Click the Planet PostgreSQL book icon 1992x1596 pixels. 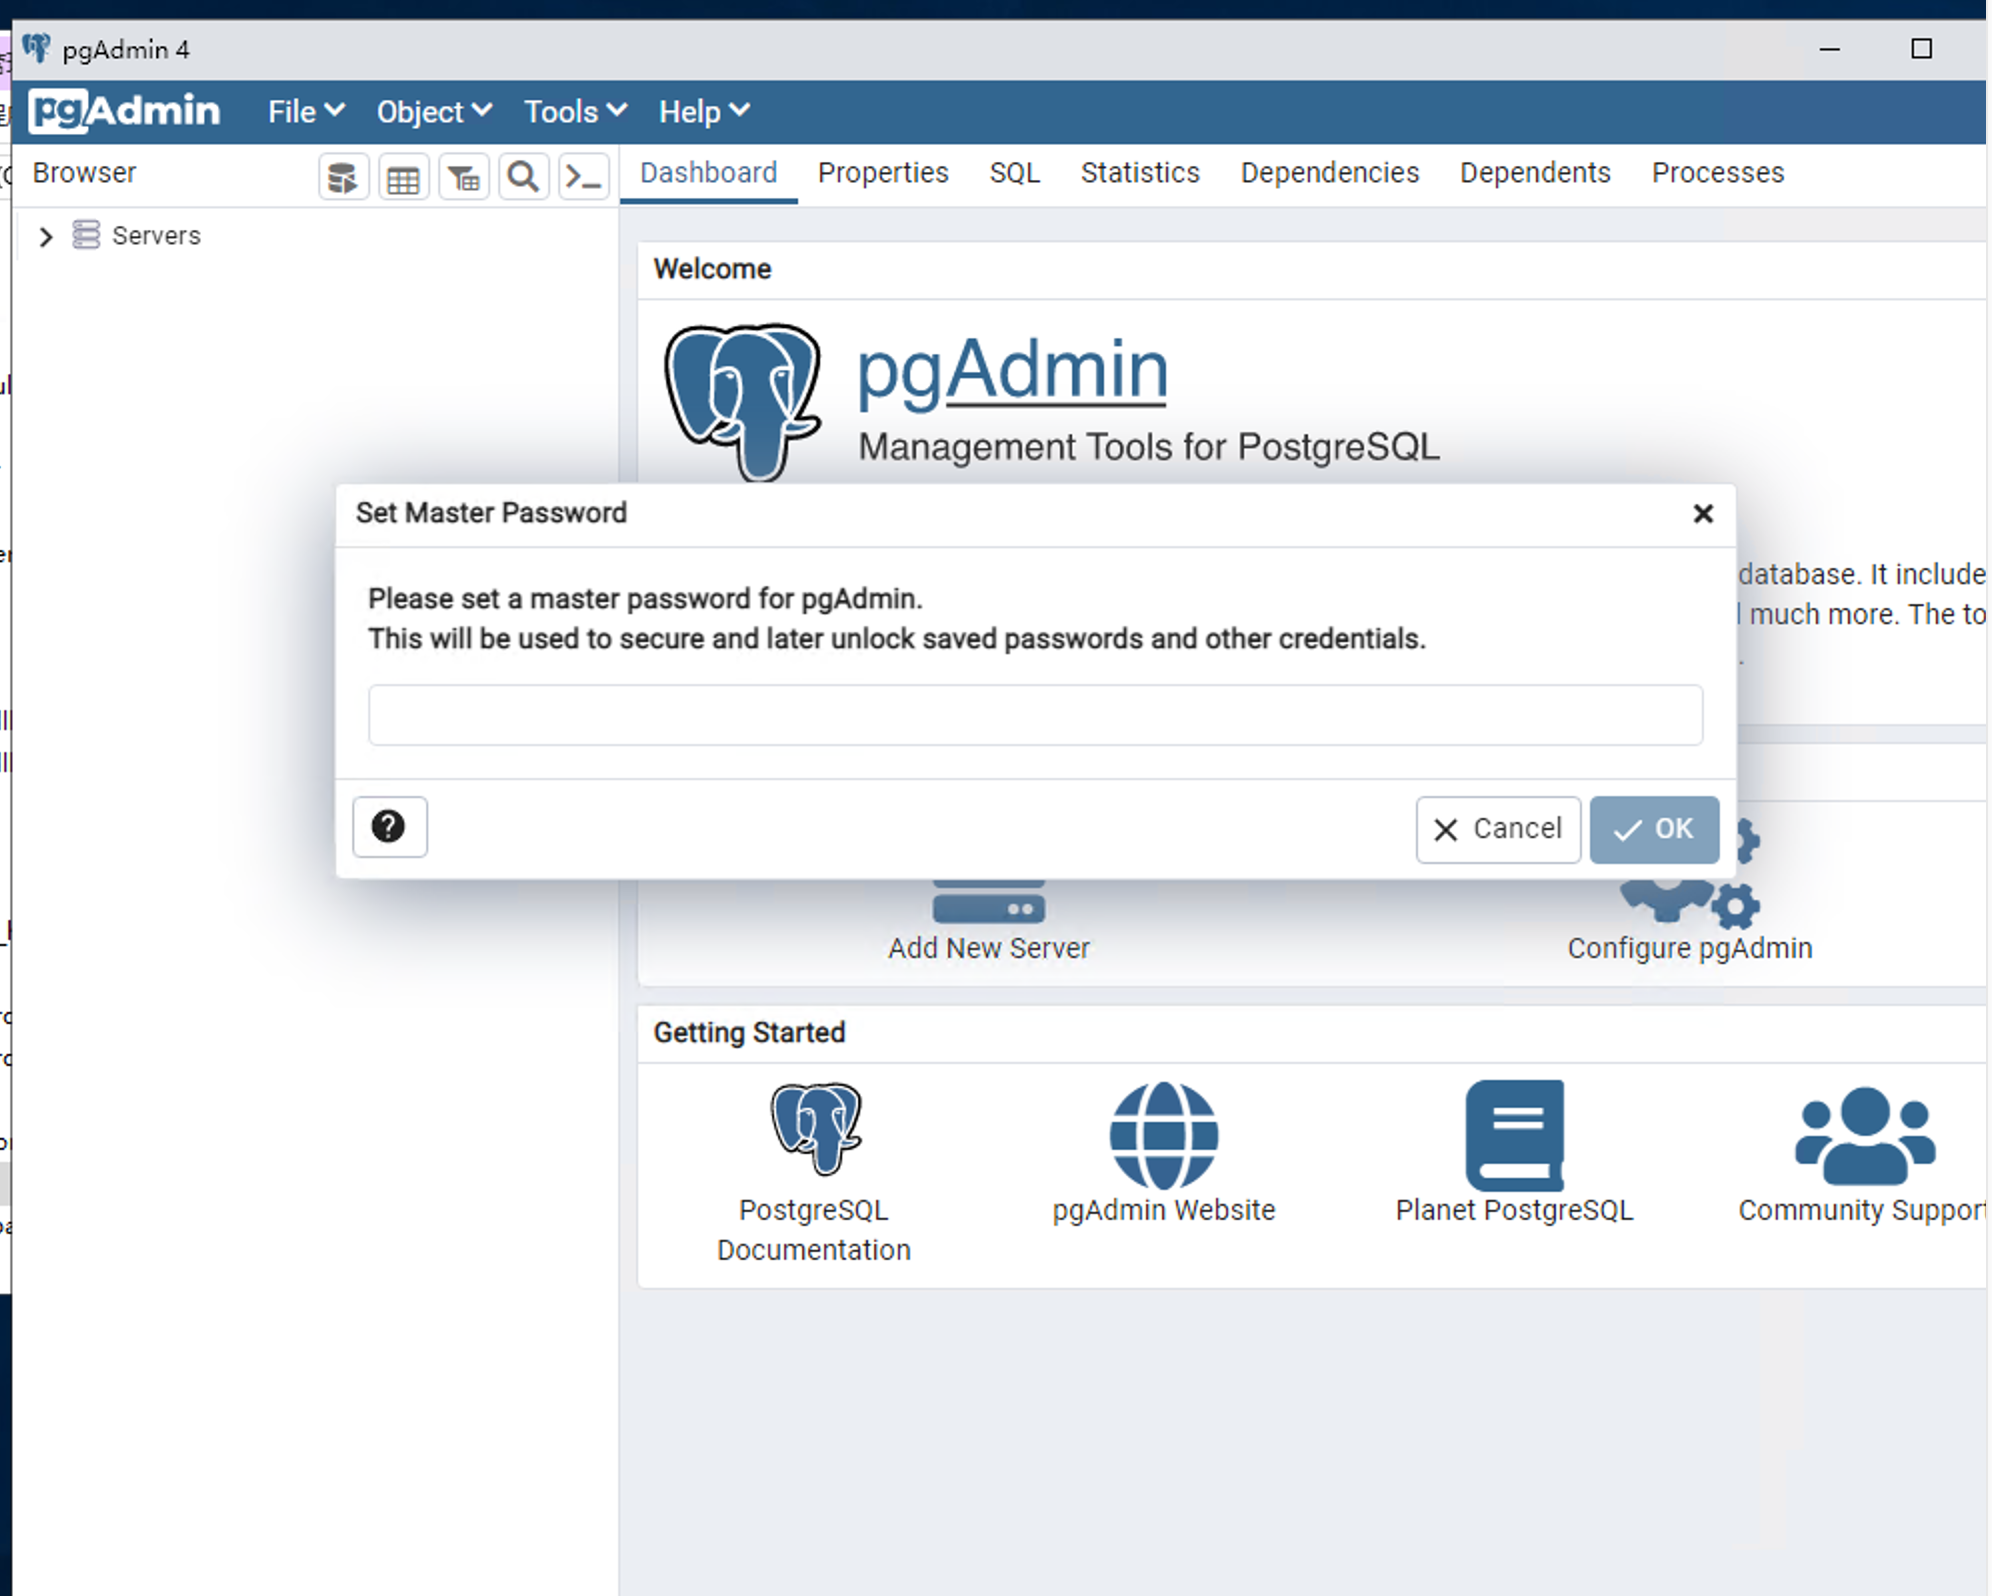1514,1135
